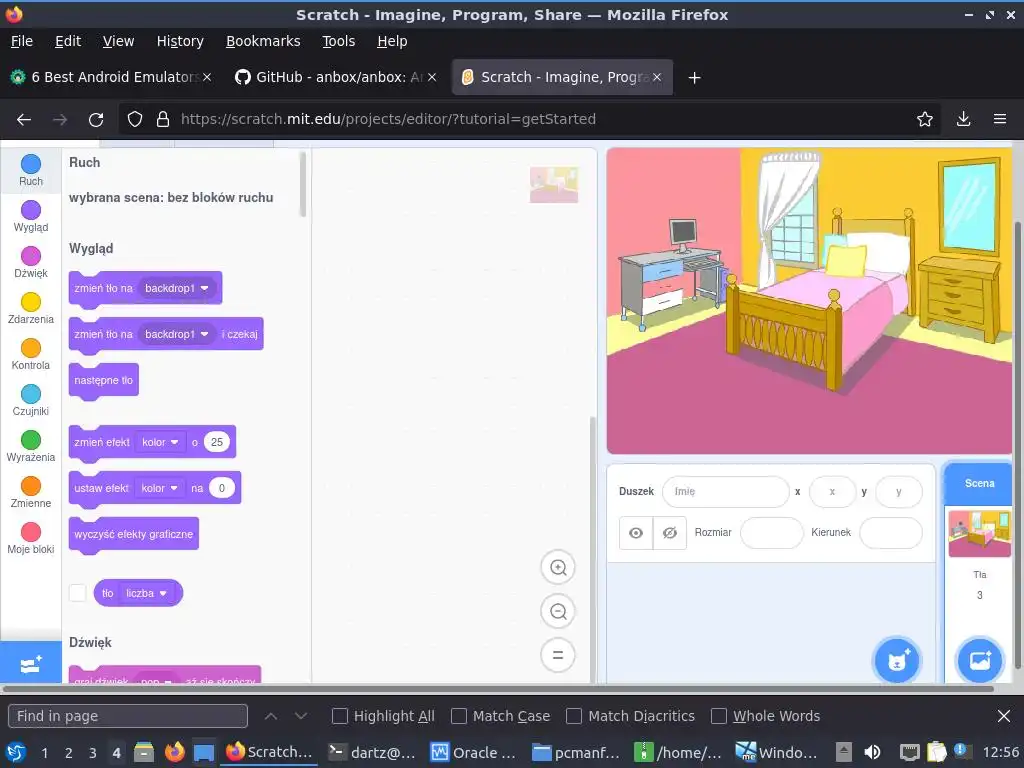1024x768 pixels.
Task: Zoom in the scripting workspace
Action: pos(558,568)
